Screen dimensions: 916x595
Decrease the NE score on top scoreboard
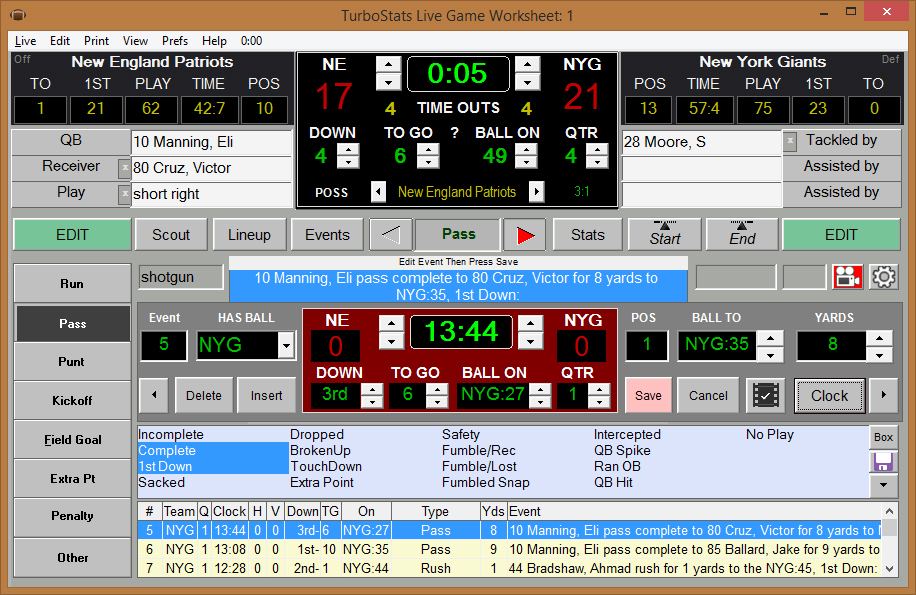click(388, 82)
